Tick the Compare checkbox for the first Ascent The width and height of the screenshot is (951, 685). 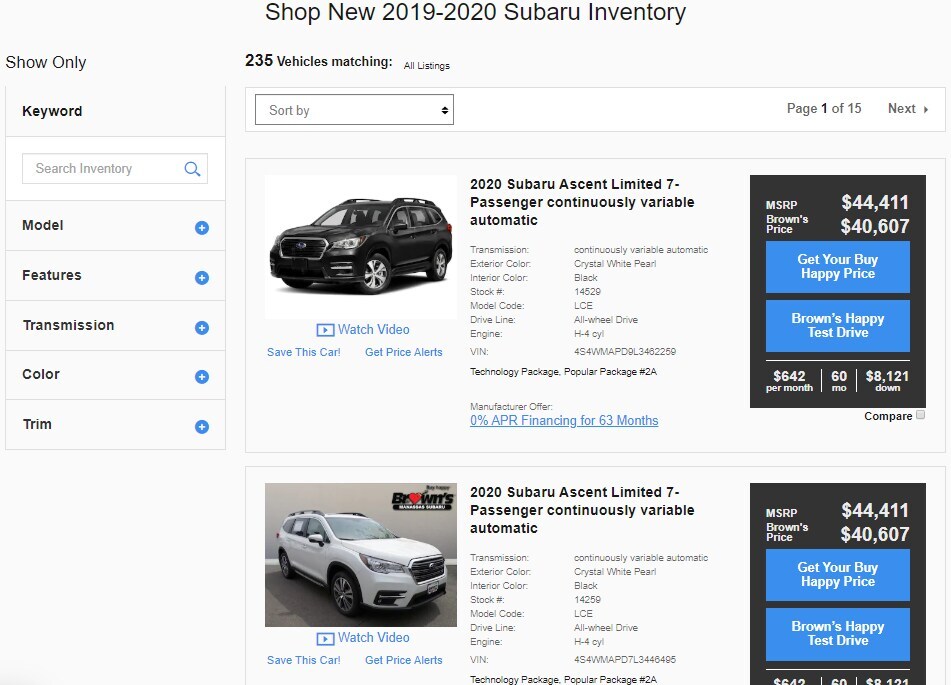(x=920, y=415)
